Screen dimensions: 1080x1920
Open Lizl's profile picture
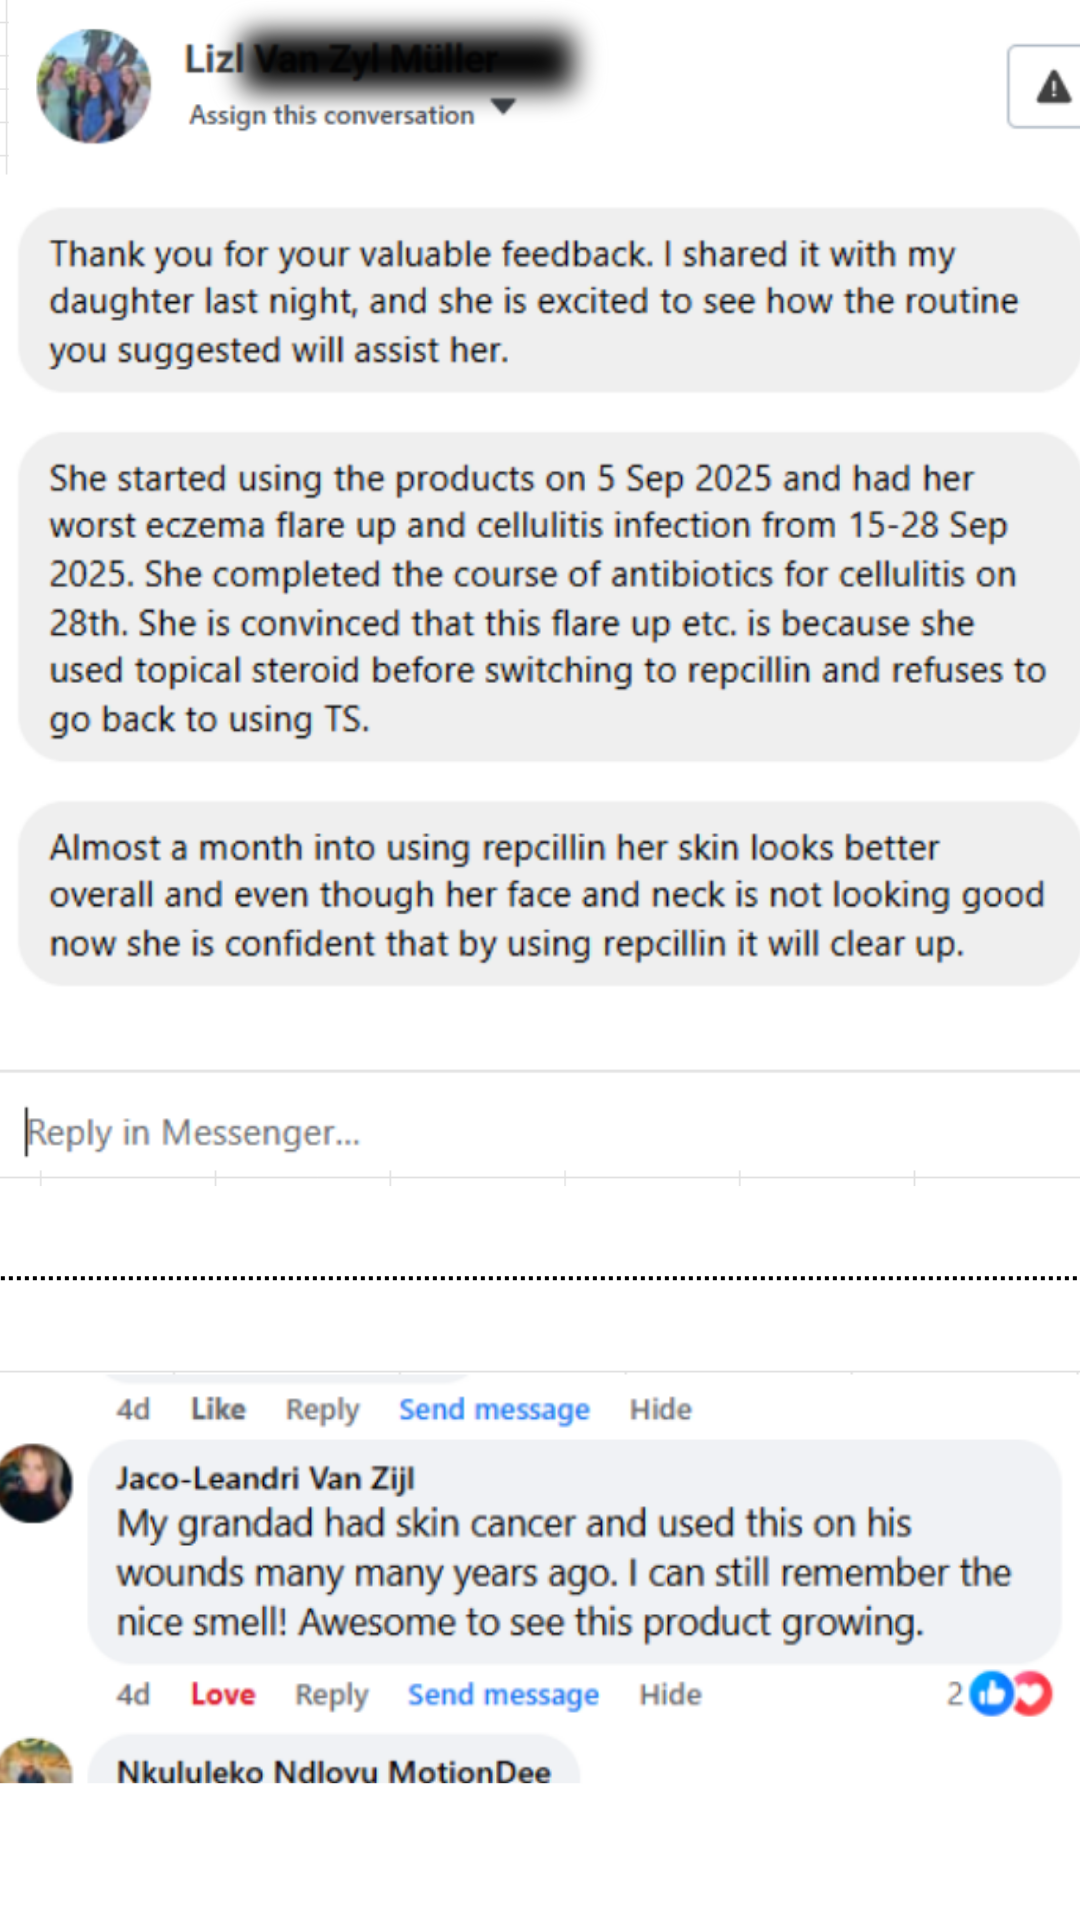(93, 87)
